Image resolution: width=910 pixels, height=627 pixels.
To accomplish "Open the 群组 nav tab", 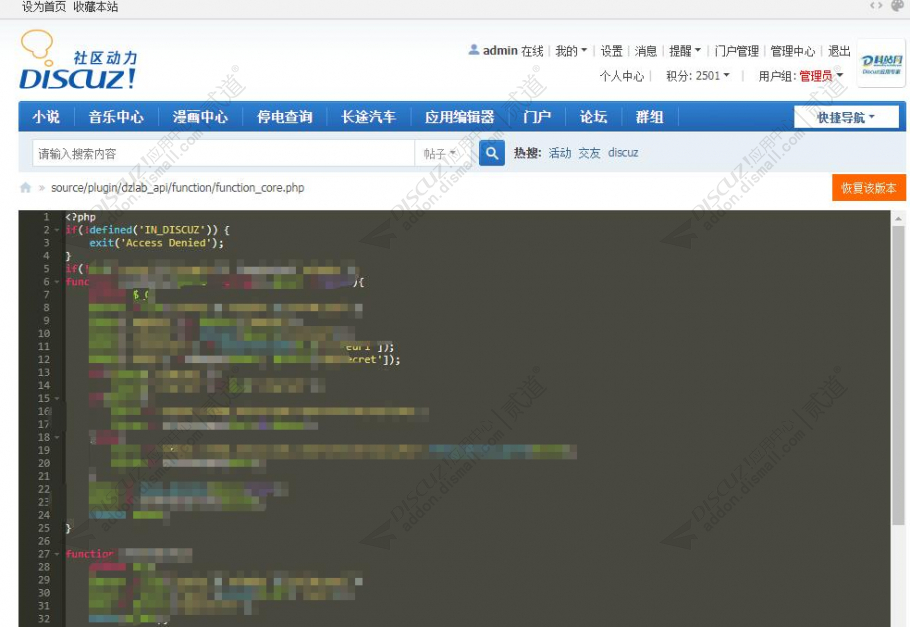I will coord(649,117).
